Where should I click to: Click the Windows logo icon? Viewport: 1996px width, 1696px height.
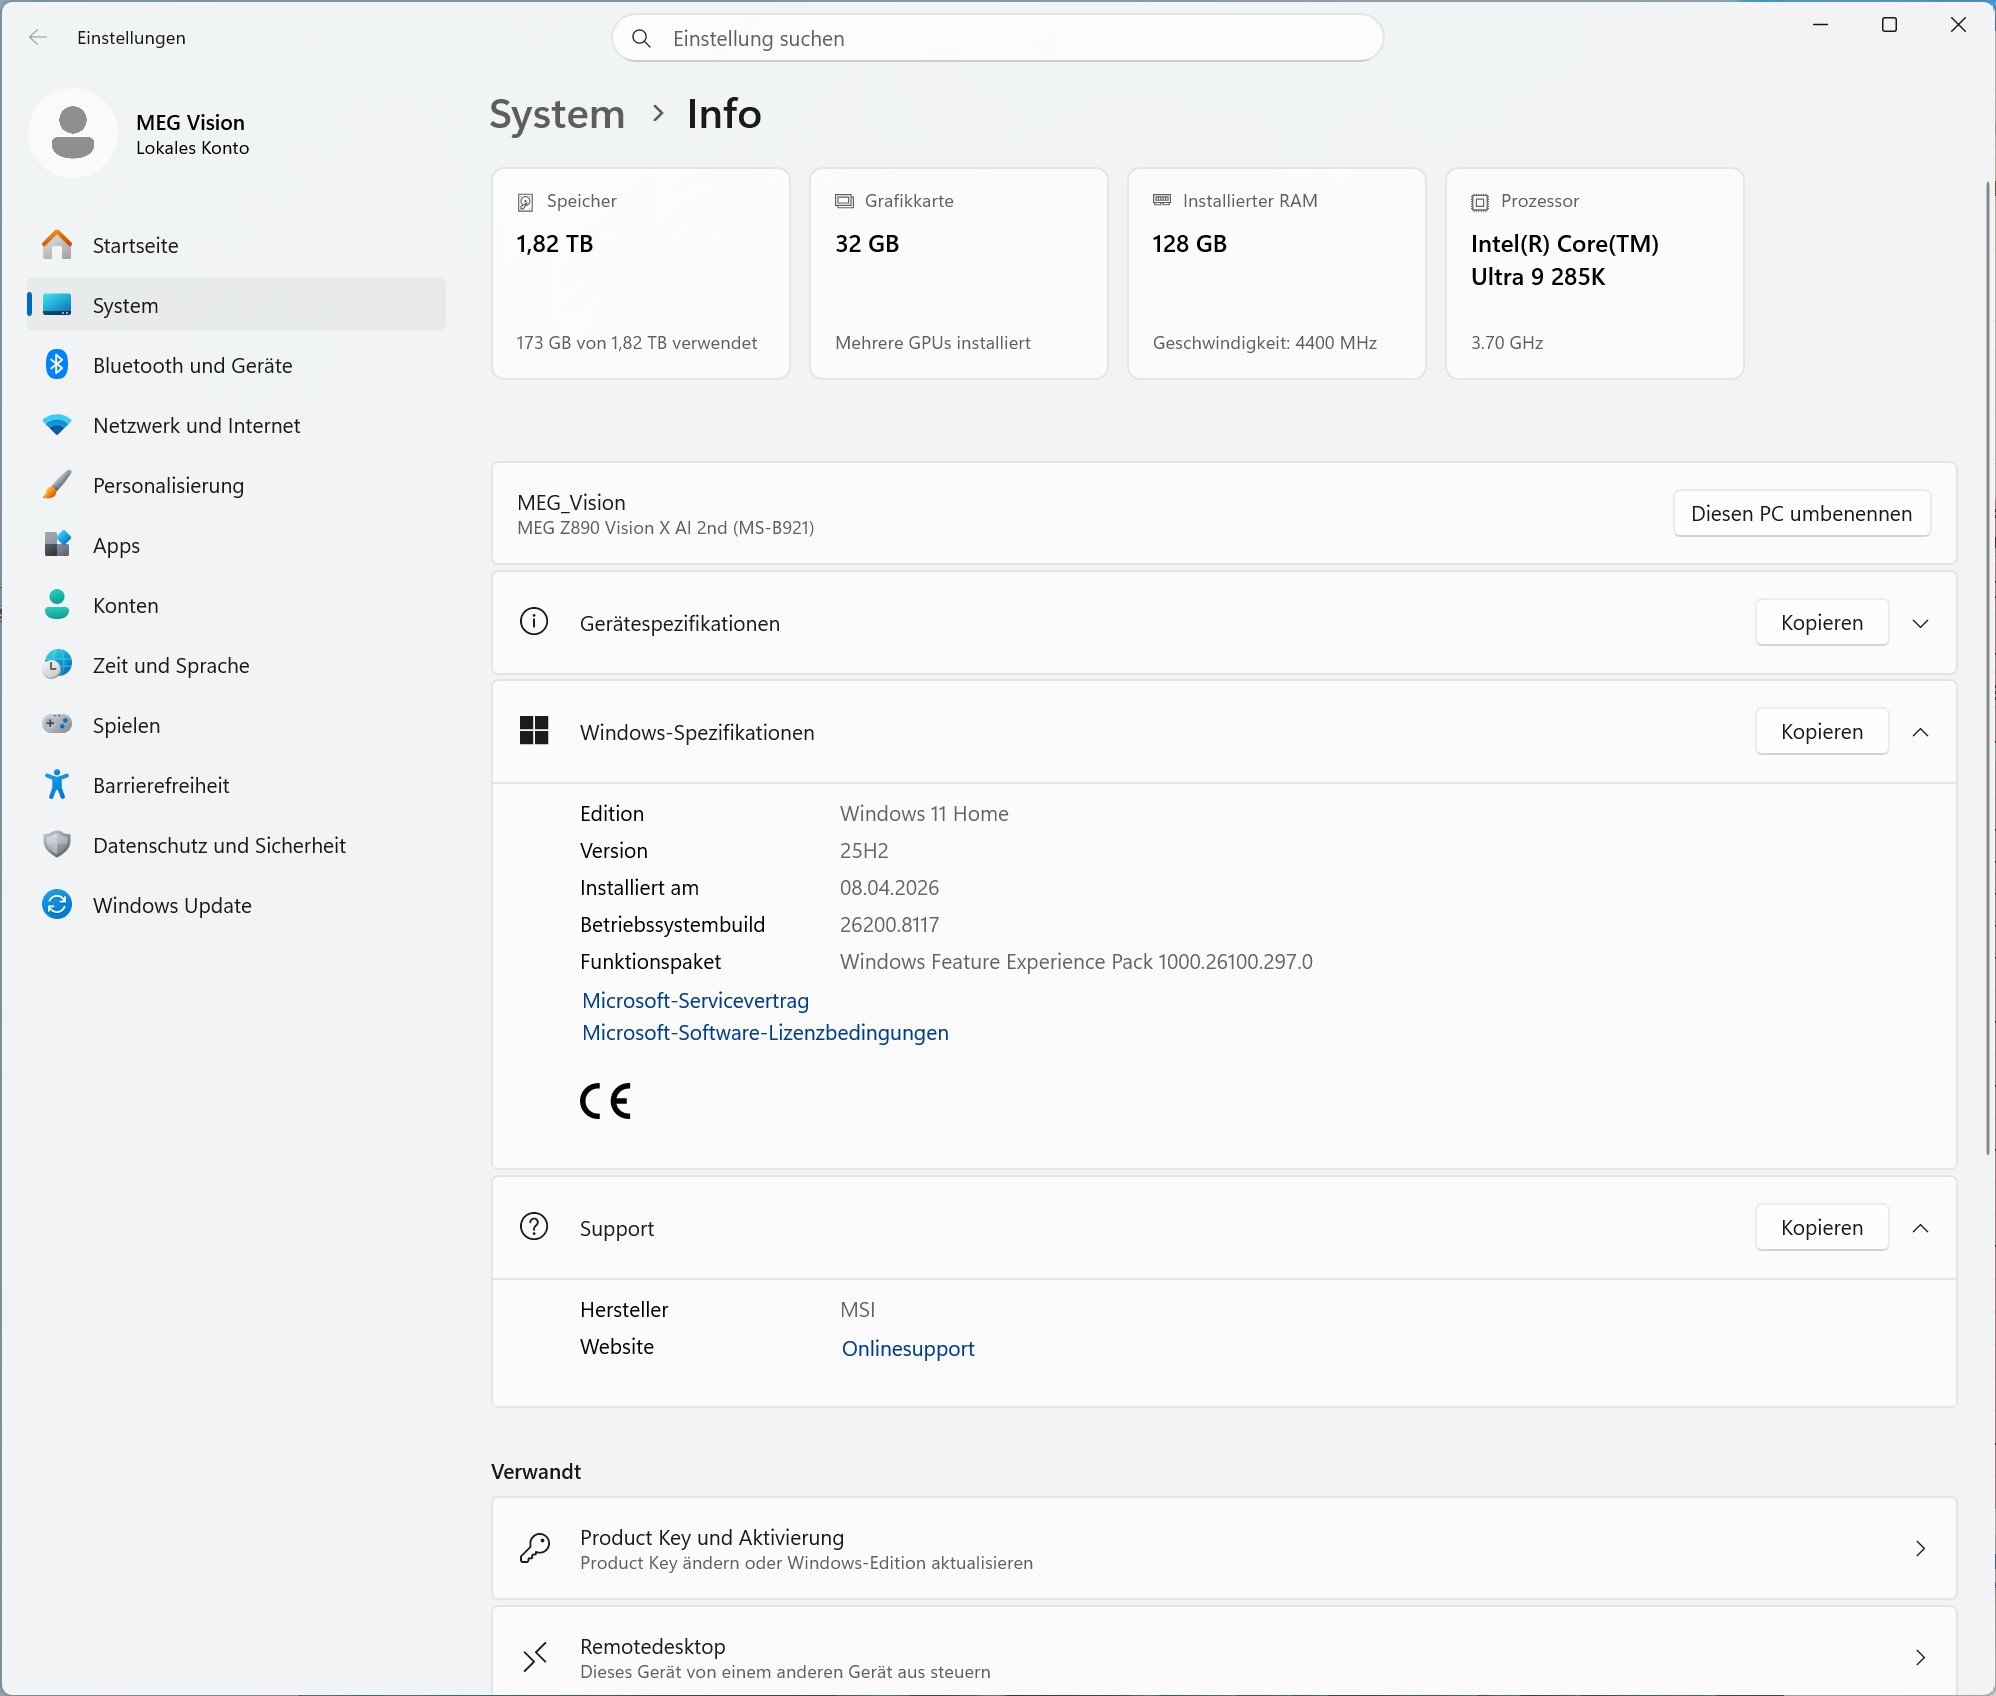point(534,731)
